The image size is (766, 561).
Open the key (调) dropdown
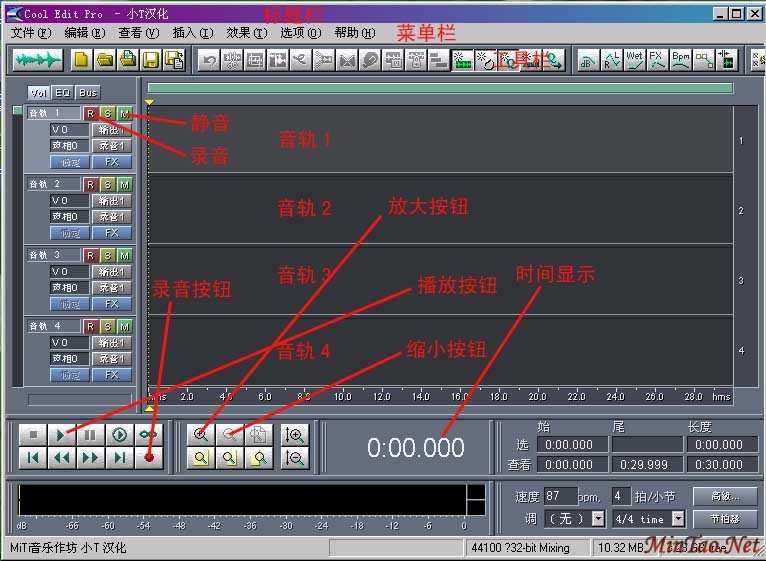(598, 519)
